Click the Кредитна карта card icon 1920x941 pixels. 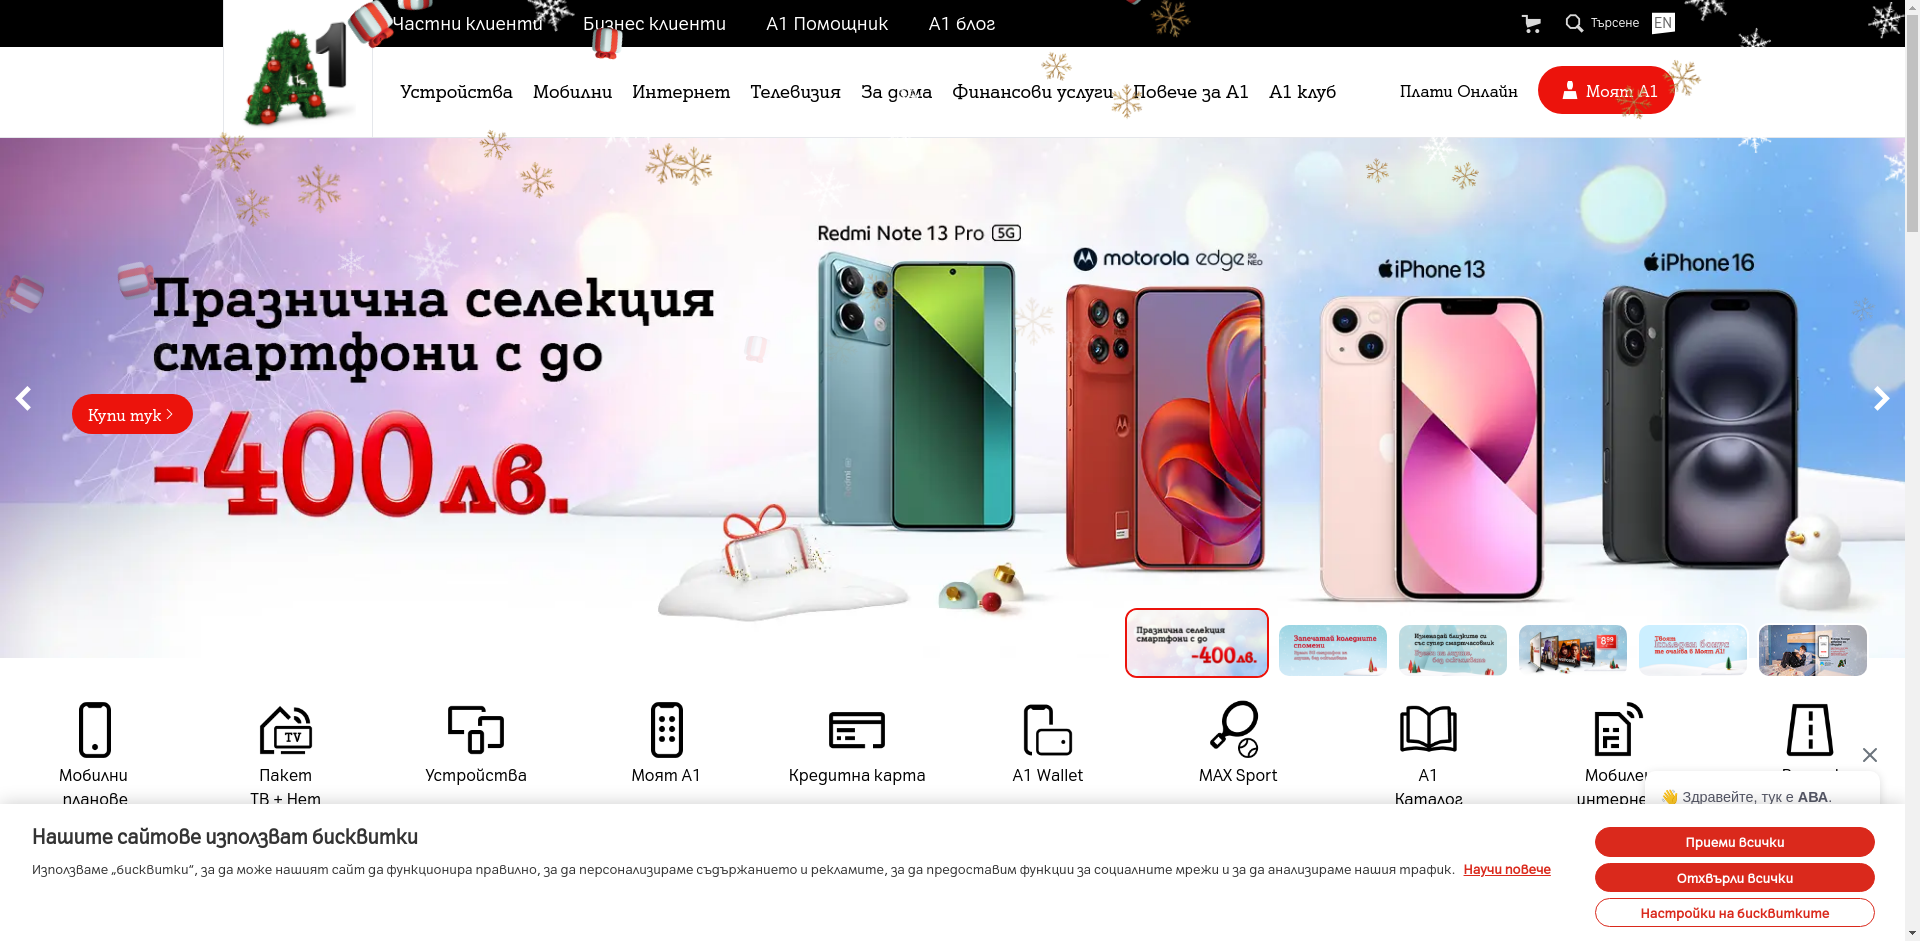(857, 730)
